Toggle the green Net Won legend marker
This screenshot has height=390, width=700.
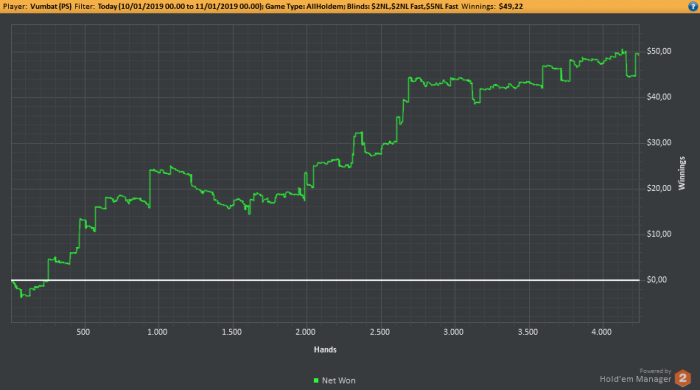tap(316, 381)
